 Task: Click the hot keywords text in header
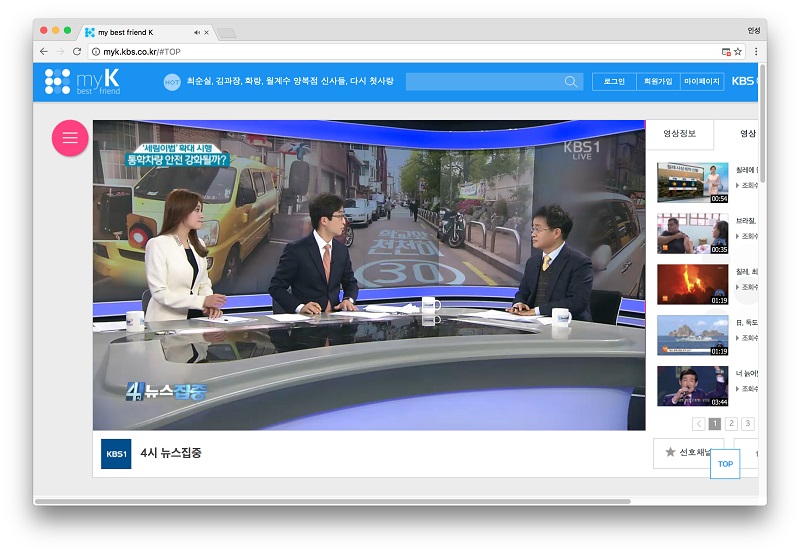tap(290, 81)
